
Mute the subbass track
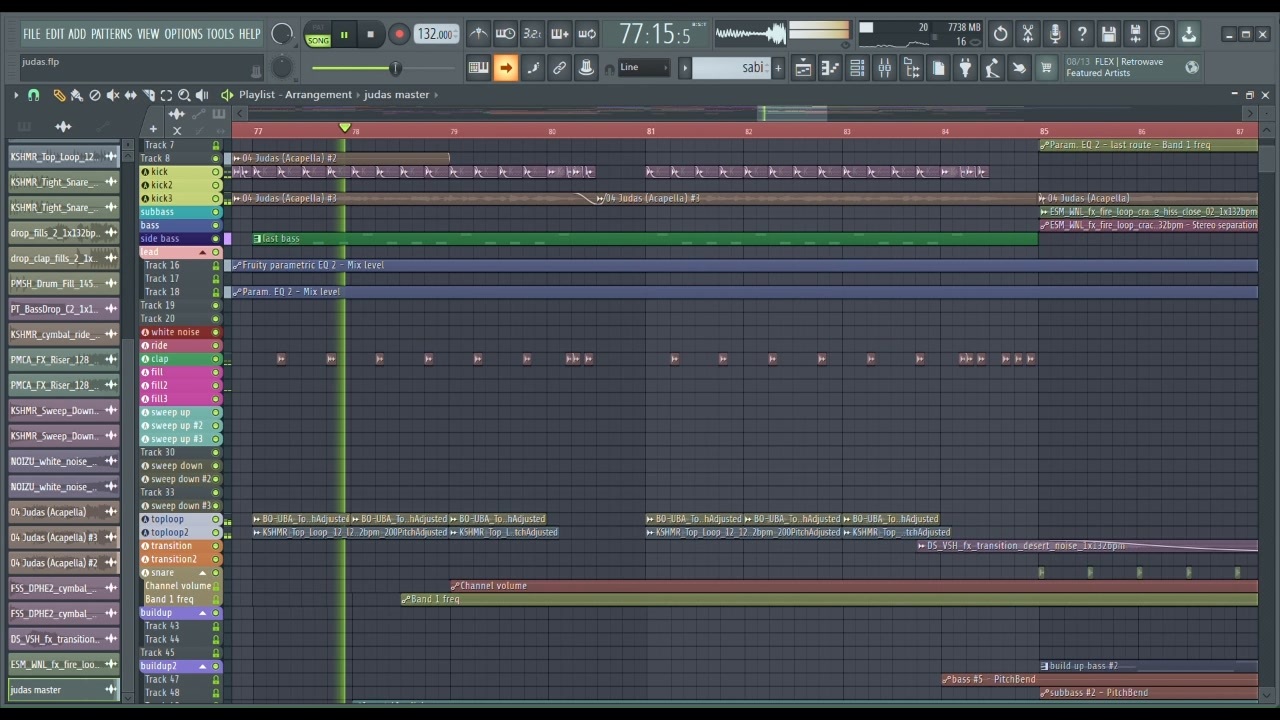pyautogui.click(x=215, y=212)
